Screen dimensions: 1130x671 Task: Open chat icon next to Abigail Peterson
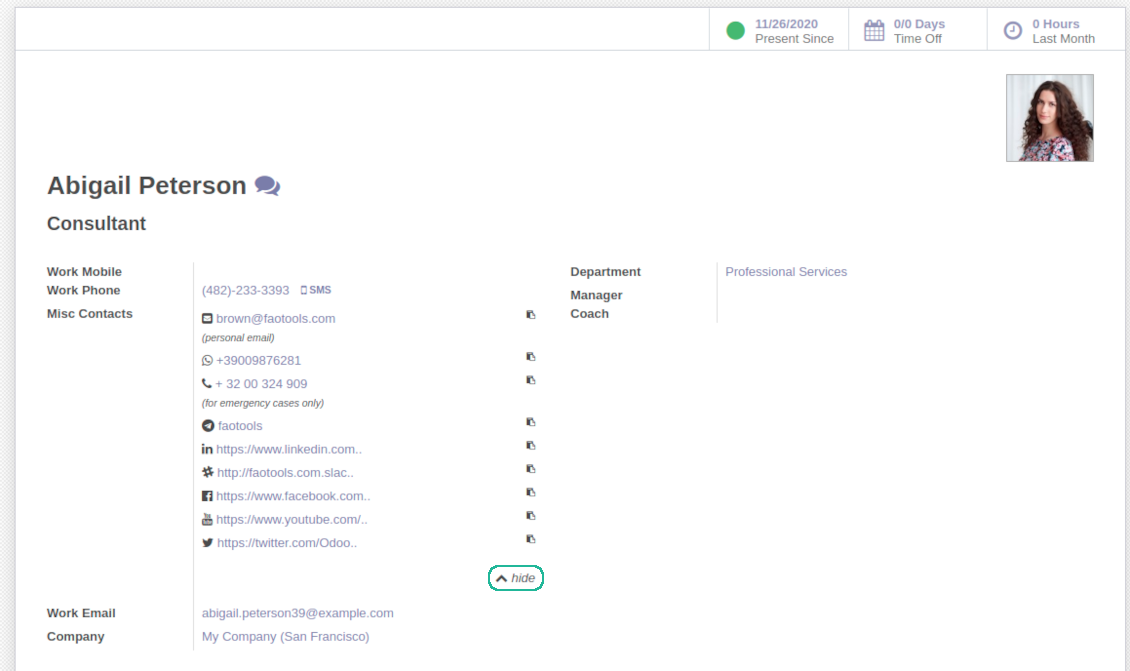coord(267,186)
